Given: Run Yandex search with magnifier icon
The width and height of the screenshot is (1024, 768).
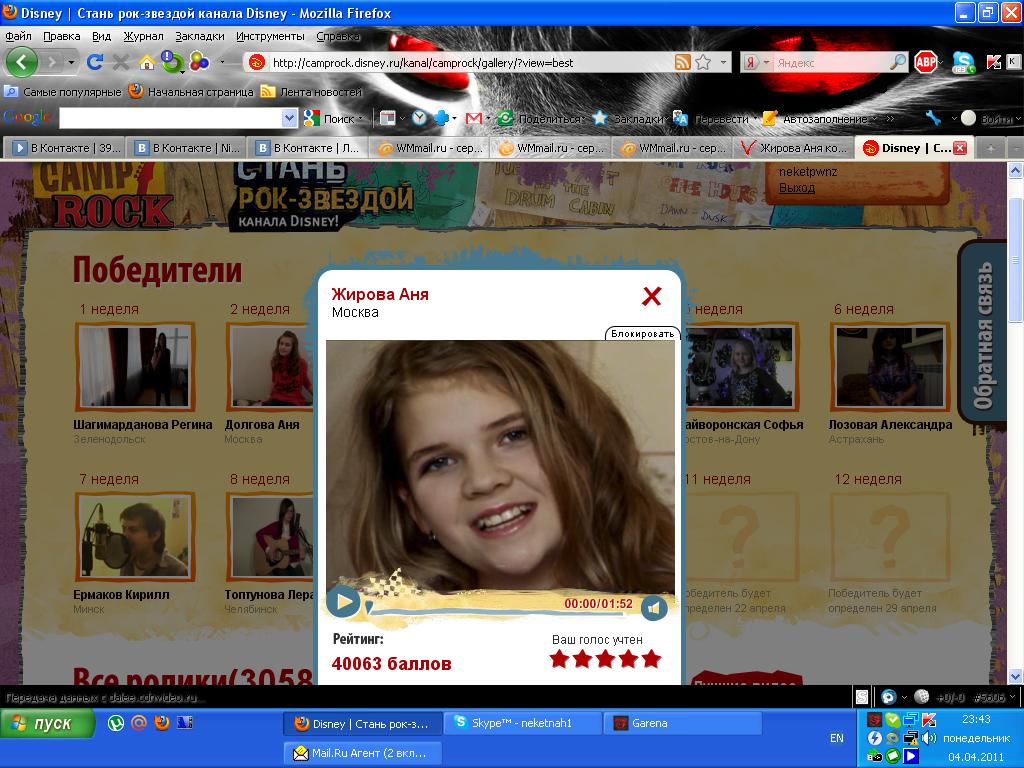Looking at the screenshot, I should click(x=899, y=62).
